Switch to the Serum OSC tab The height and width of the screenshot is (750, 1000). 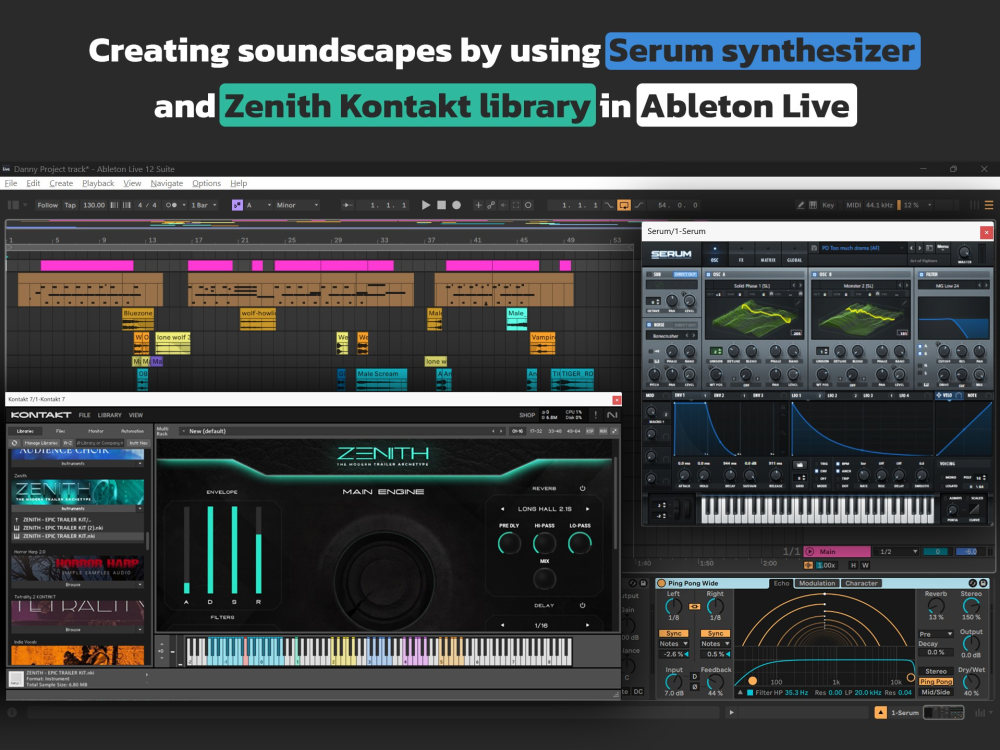714,254
